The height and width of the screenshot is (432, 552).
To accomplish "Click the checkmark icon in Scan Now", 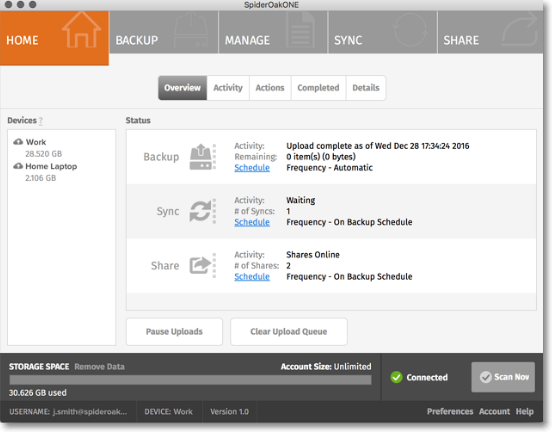I will pos(485,377).
